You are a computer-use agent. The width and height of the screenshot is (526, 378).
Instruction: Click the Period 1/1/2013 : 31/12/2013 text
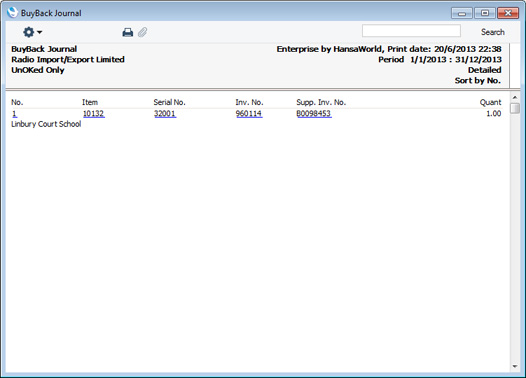coord(440,60)
